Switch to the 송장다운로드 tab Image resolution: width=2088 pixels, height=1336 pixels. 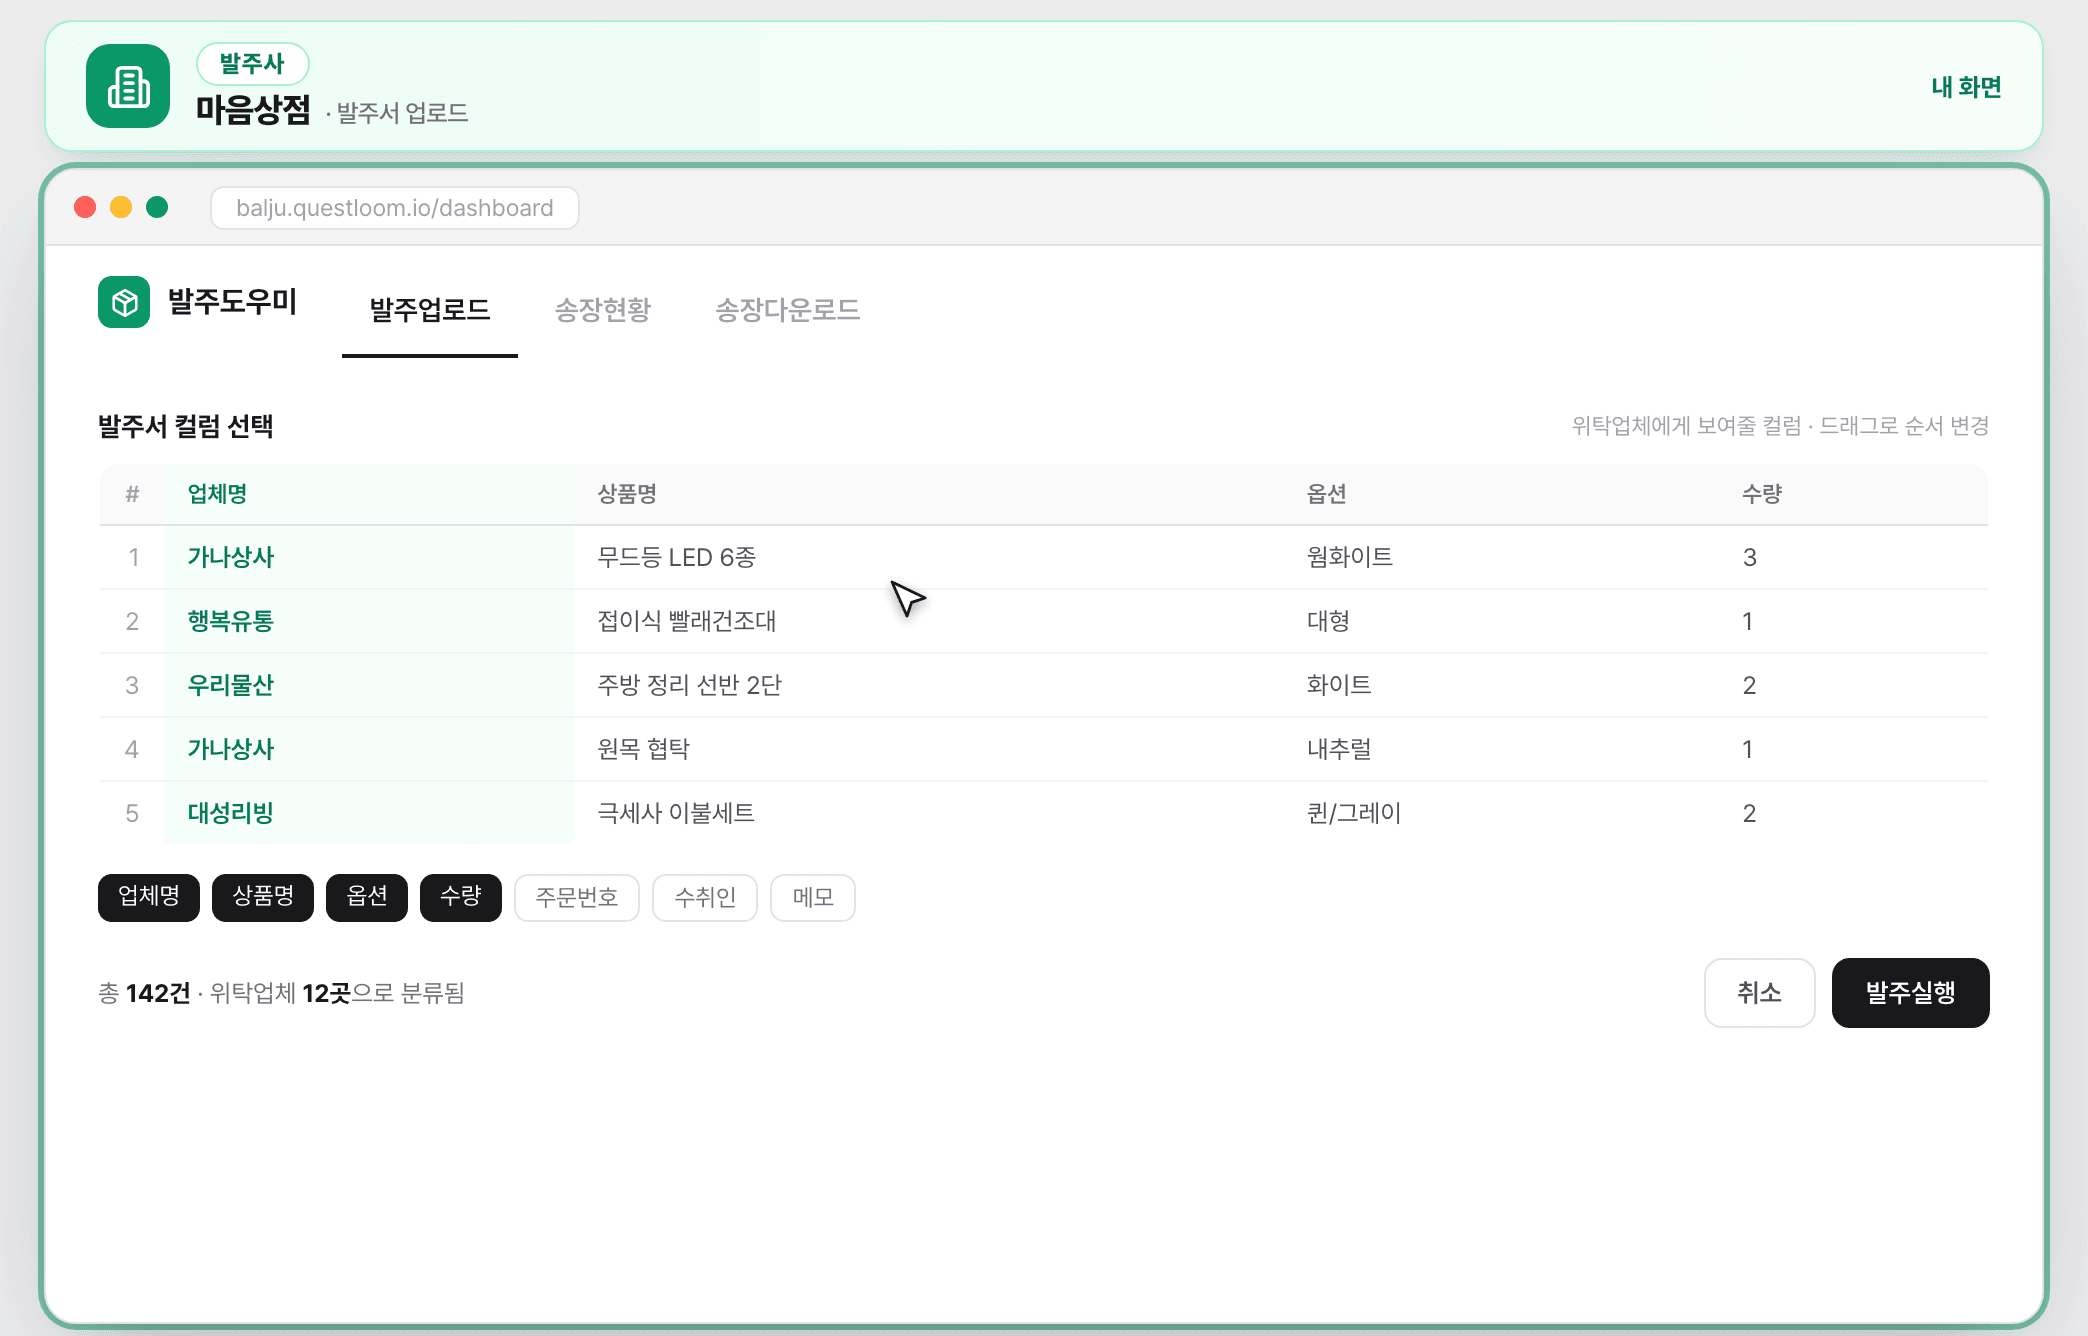tap(788, 310)
